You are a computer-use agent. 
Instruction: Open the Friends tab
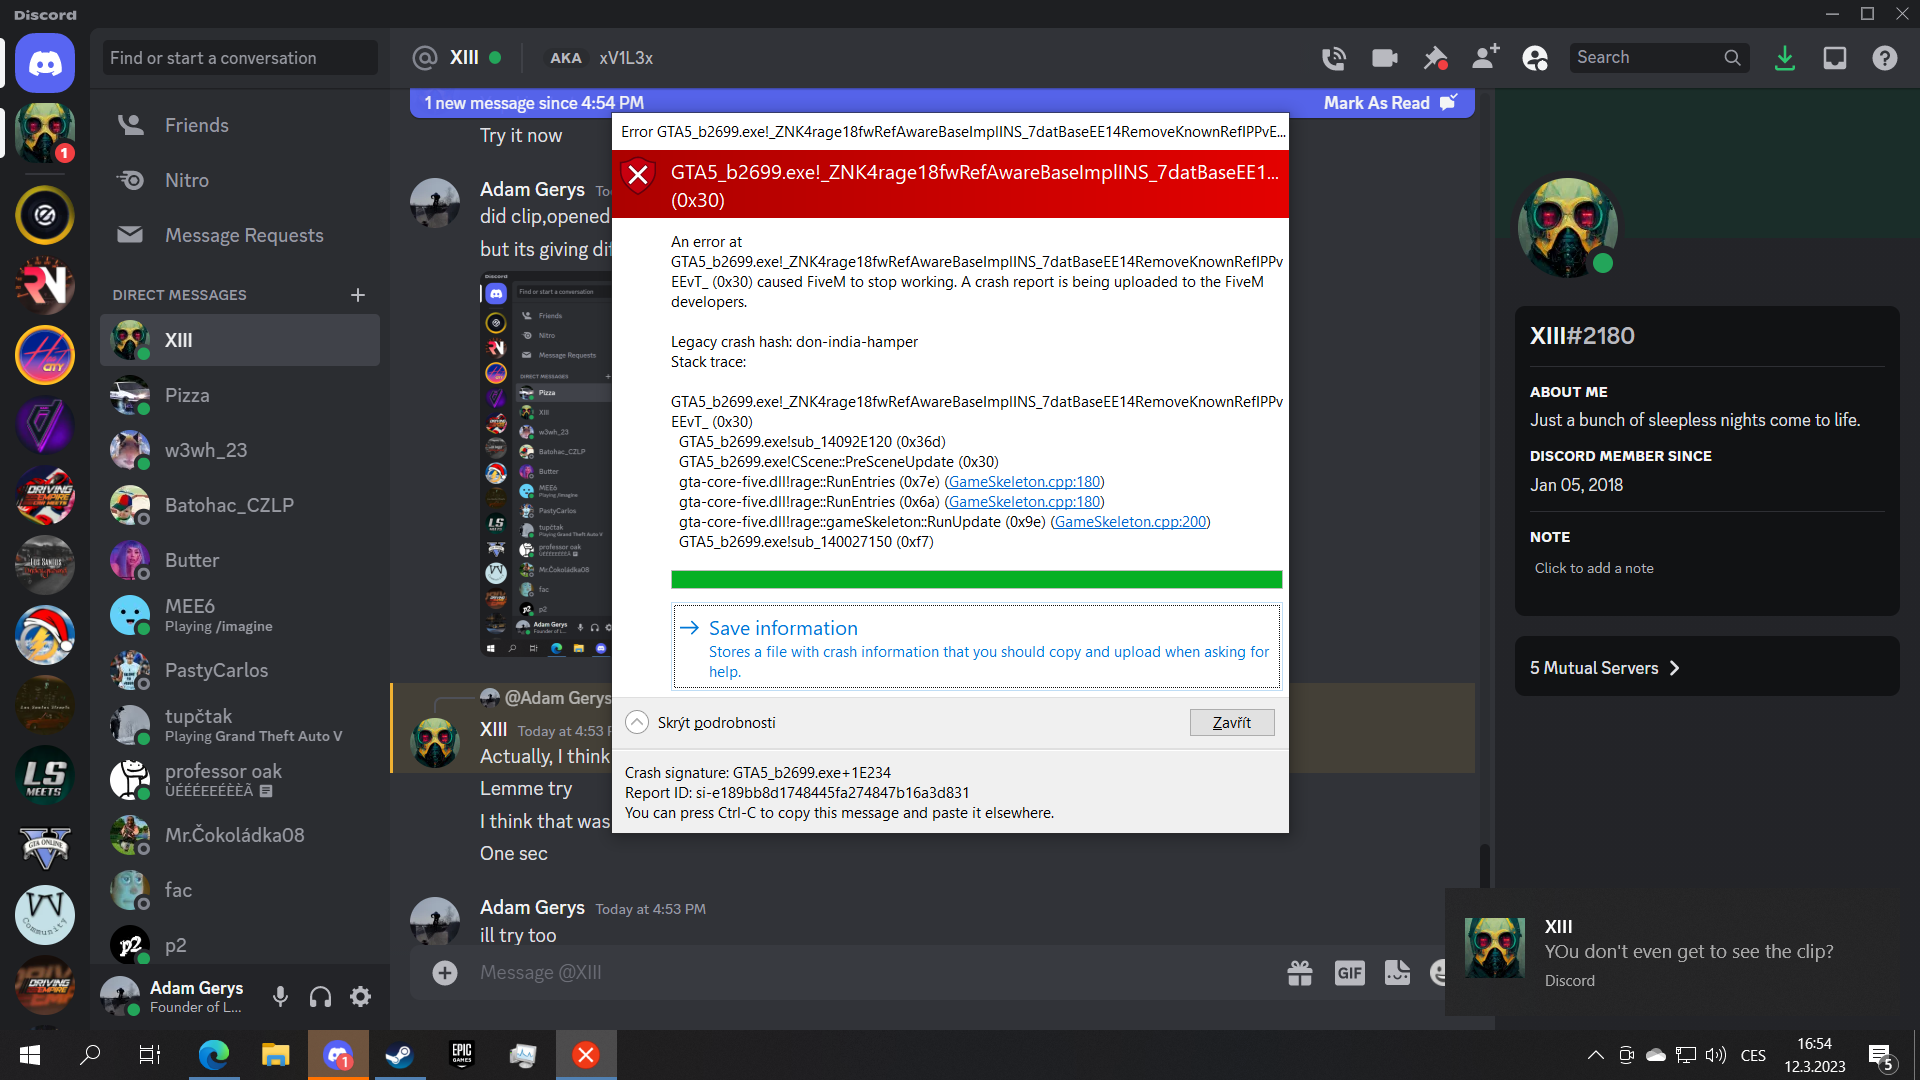[197, 125]
